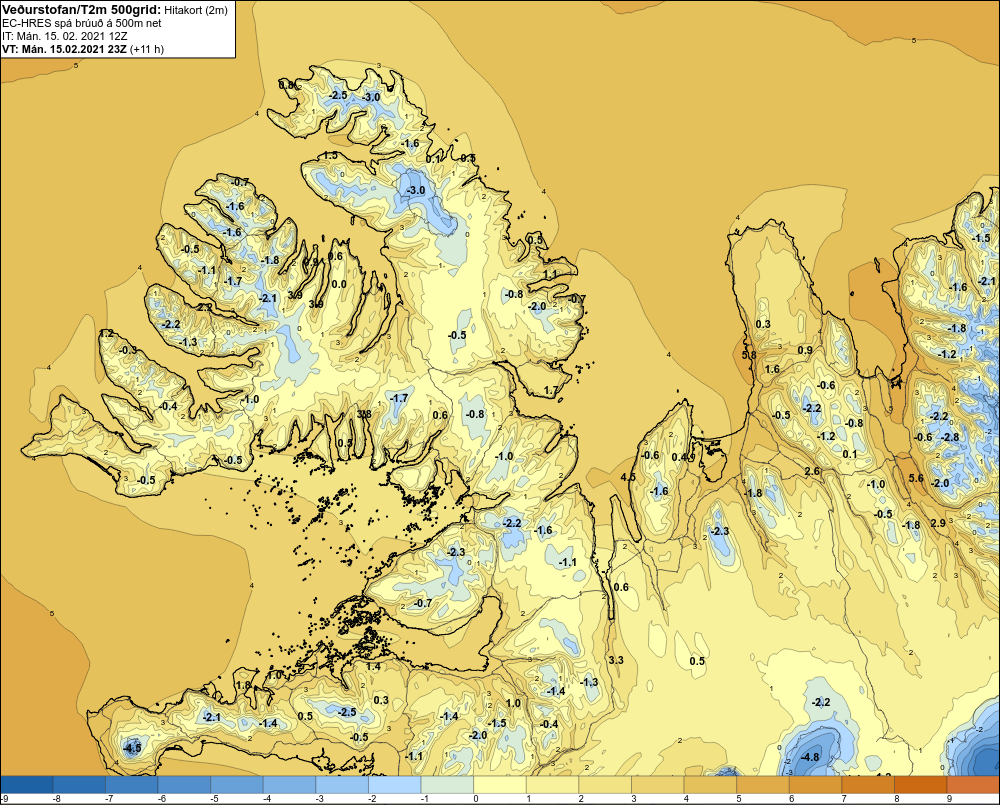Click the '5.6' temperature value on the map
The height and width of the screenshot is (805, 1000).
916,478
